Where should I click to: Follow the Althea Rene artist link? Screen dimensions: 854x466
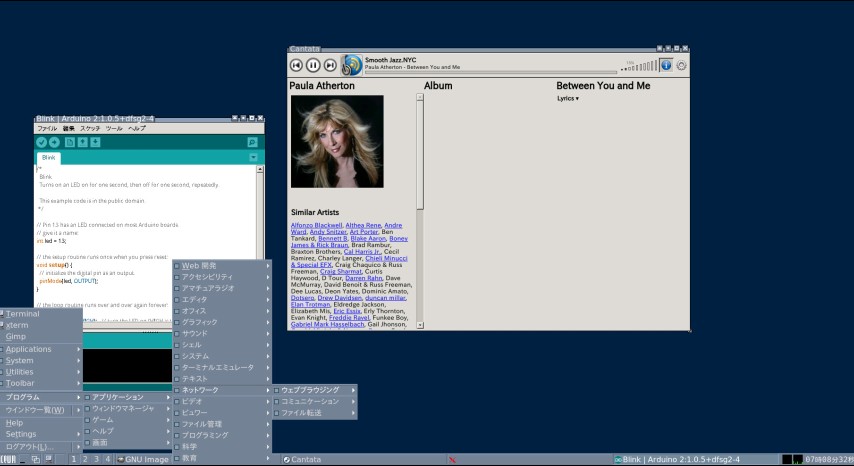point(363,225)
